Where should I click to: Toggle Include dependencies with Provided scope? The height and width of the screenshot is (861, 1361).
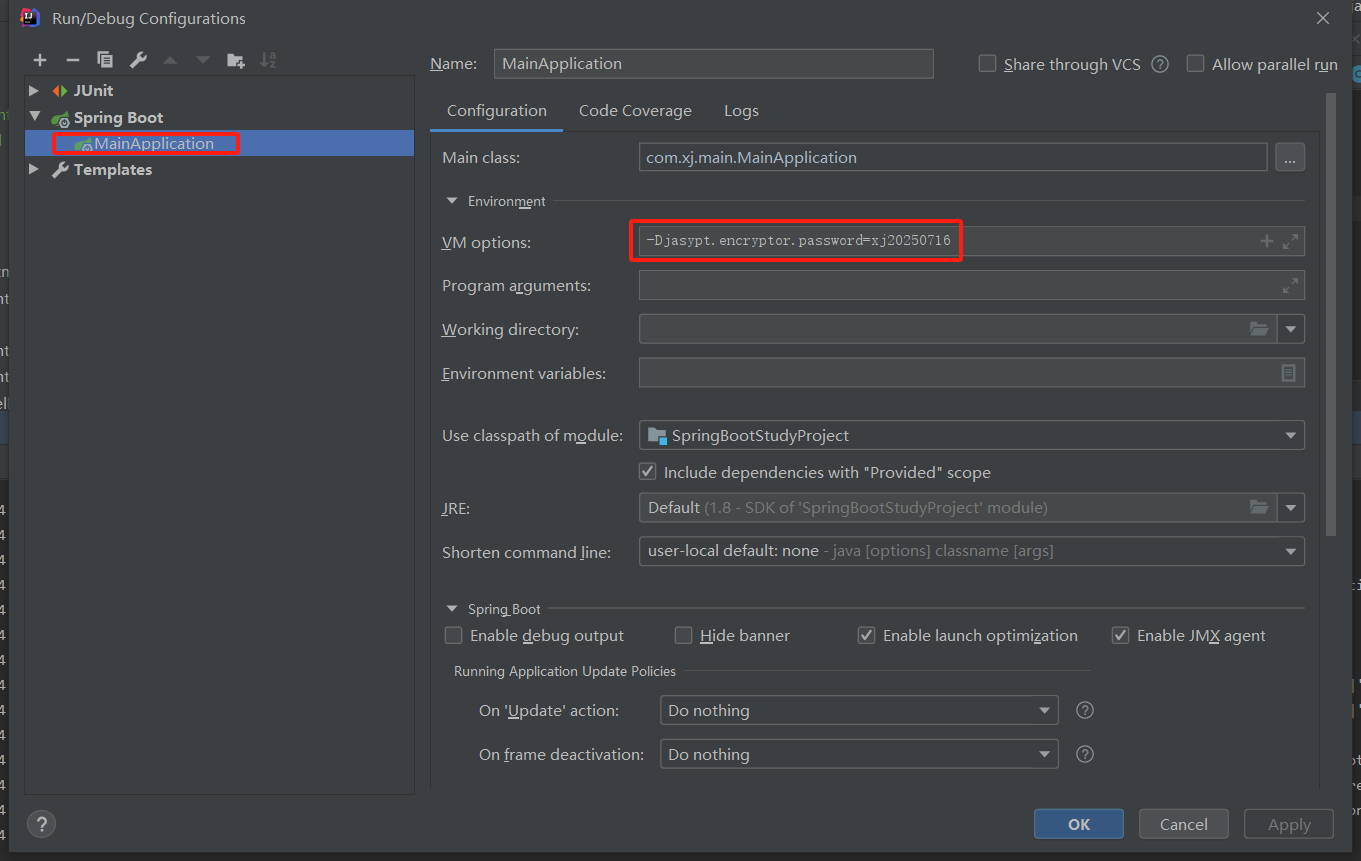(x=648, y=472)
